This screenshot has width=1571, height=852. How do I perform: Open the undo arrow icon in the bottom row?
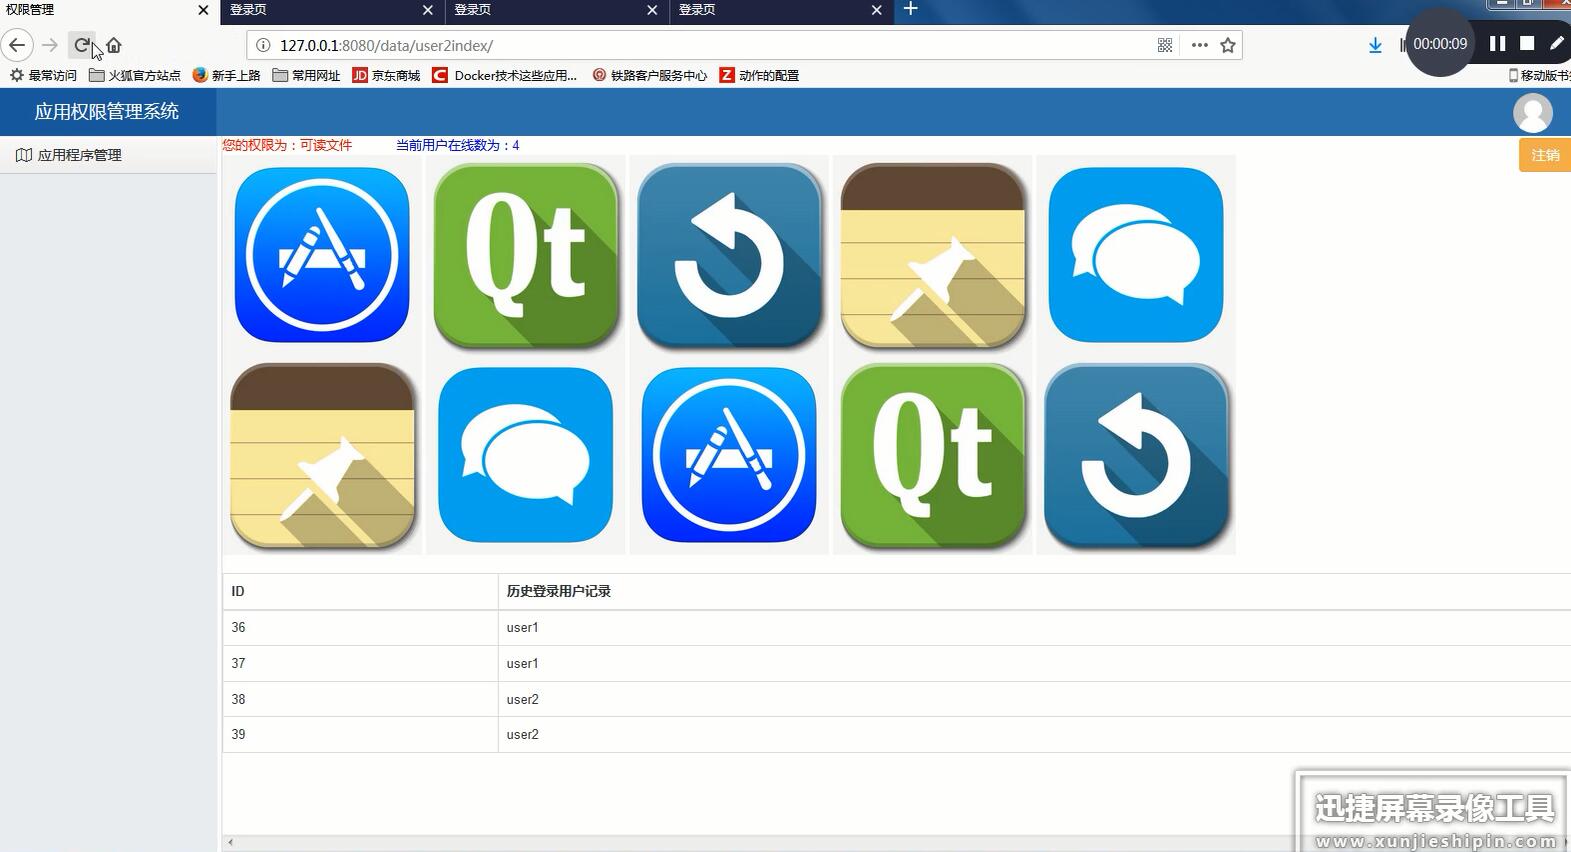1136,455
